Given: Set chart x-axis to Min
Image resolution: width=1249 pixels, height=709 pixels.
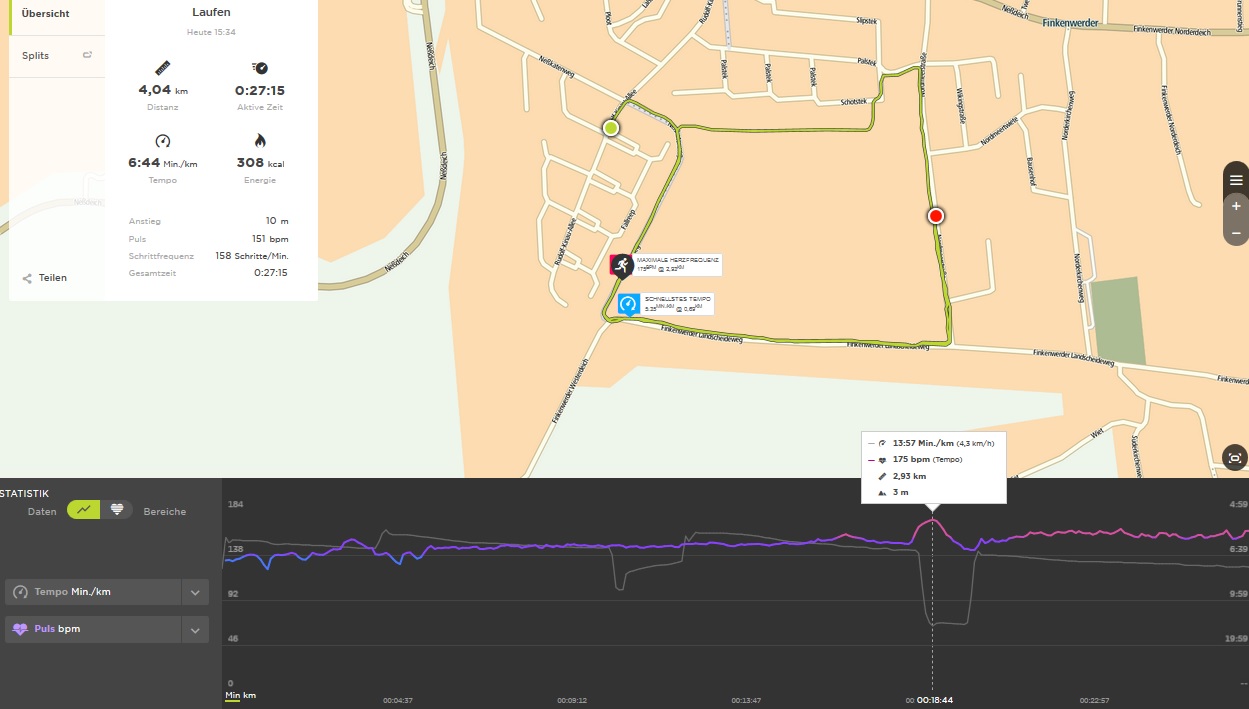Looking at the screenshot, I should [x=232, y=695].
